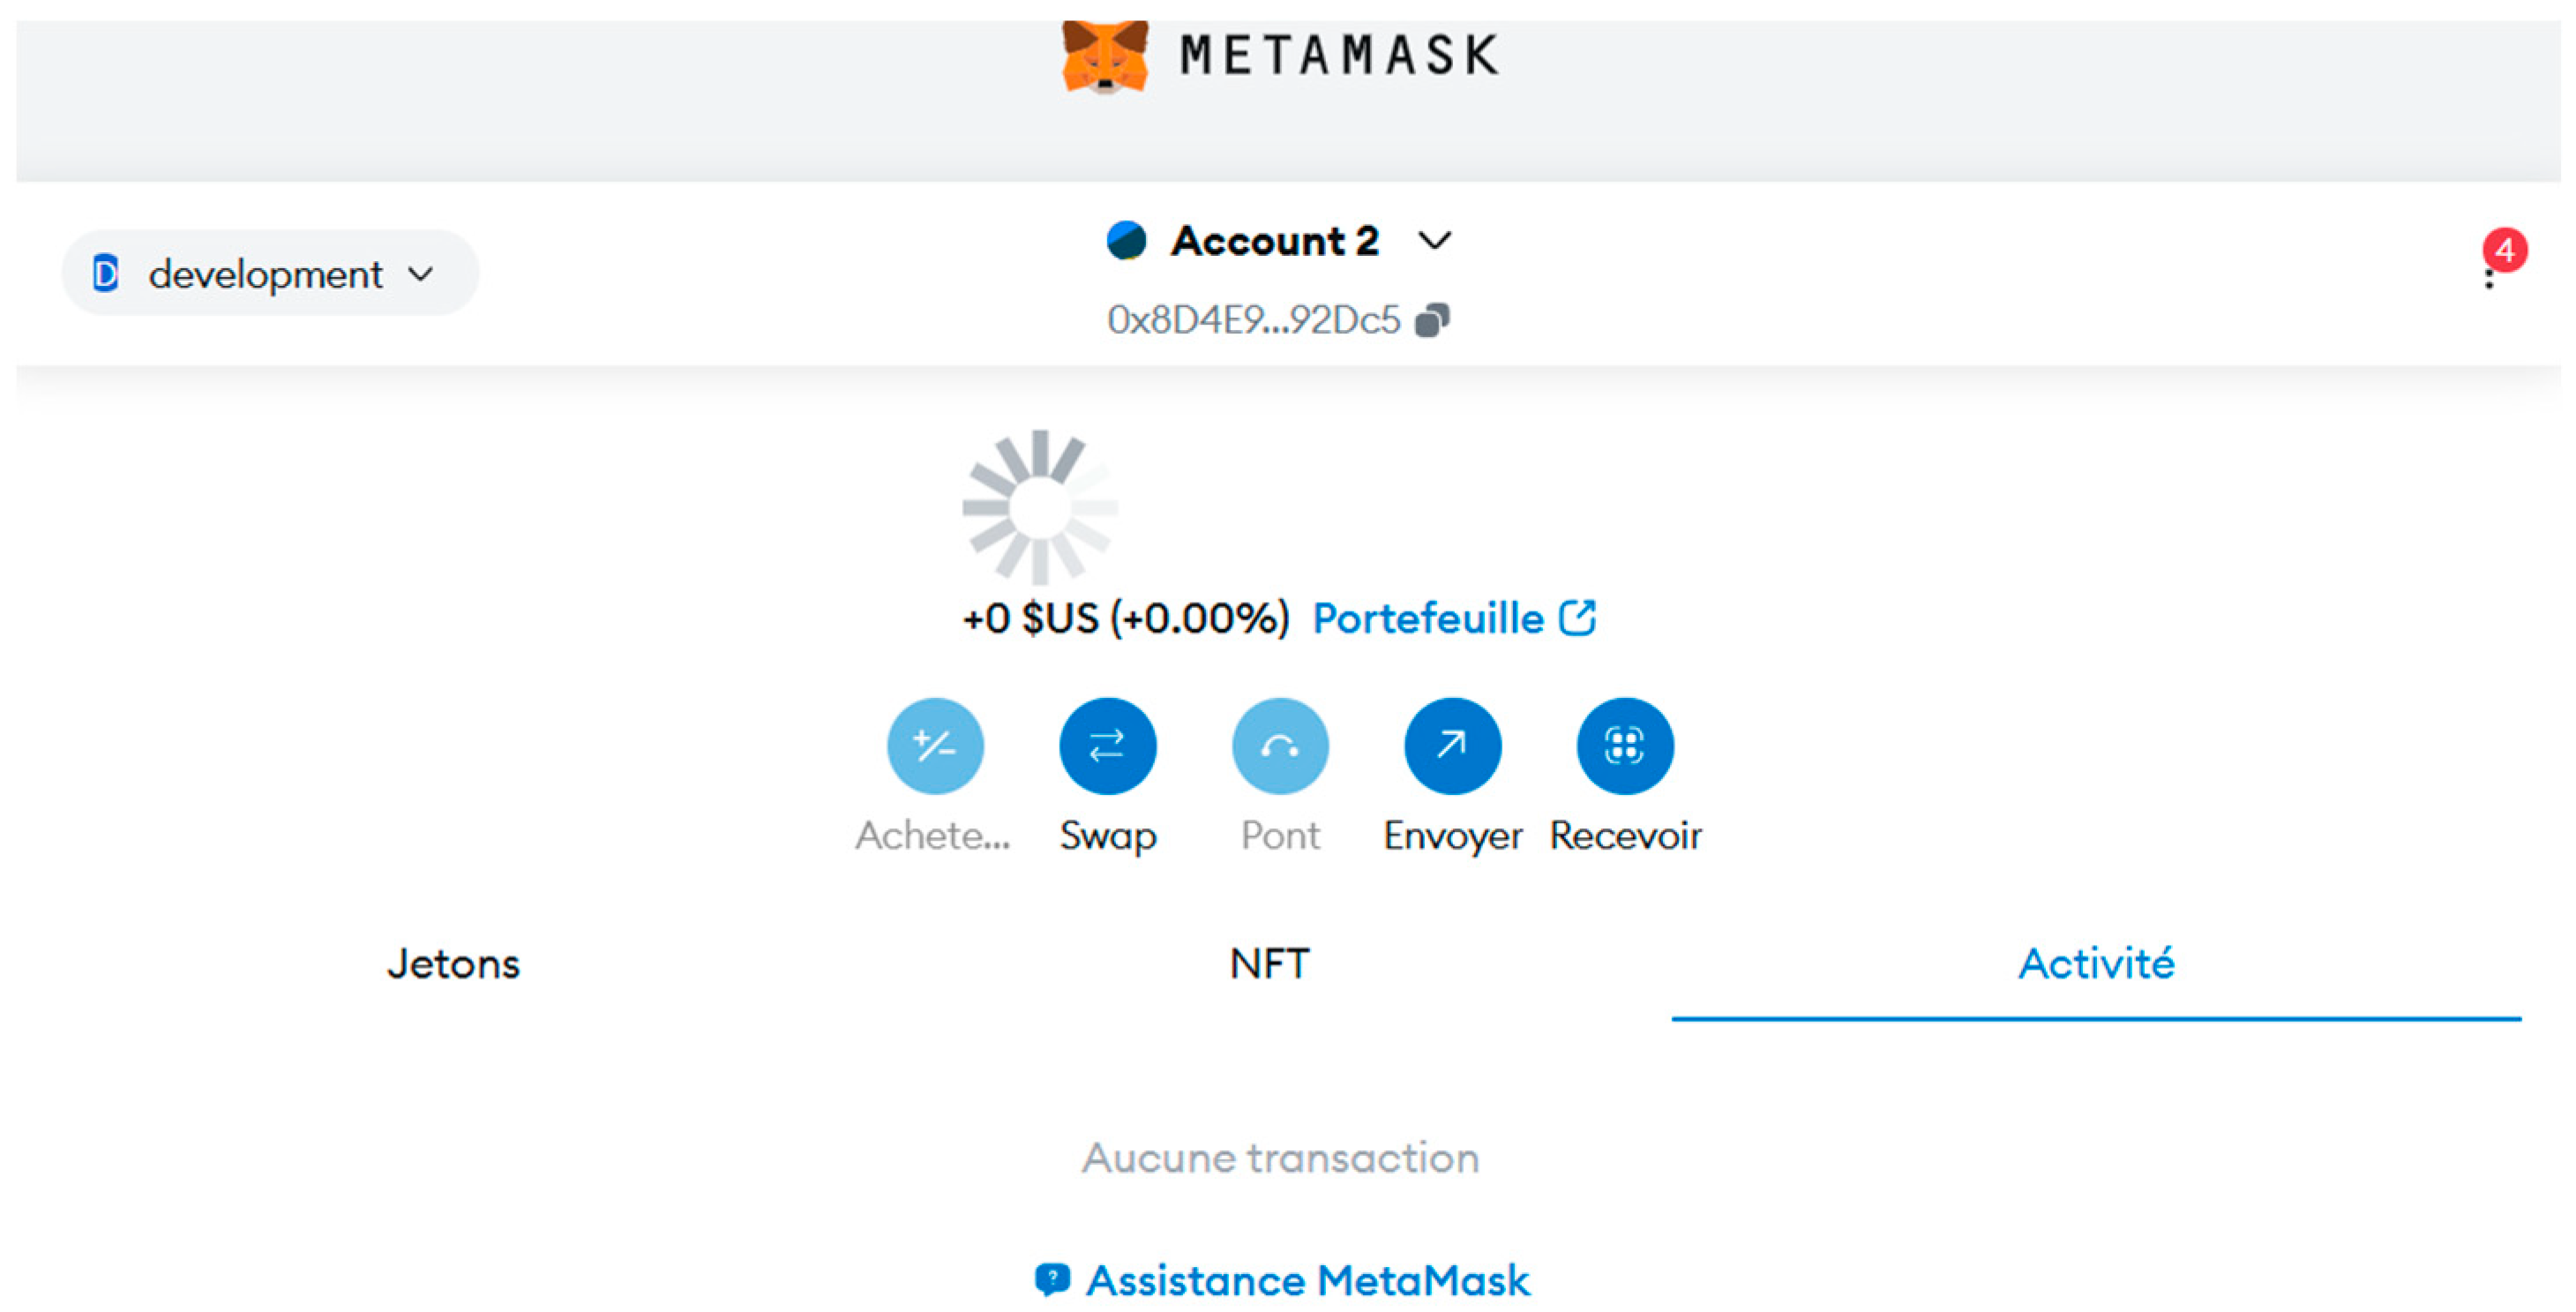2576x1312 pixels.
Task: Switch to the NFT tab
Action: [1269, 964]
